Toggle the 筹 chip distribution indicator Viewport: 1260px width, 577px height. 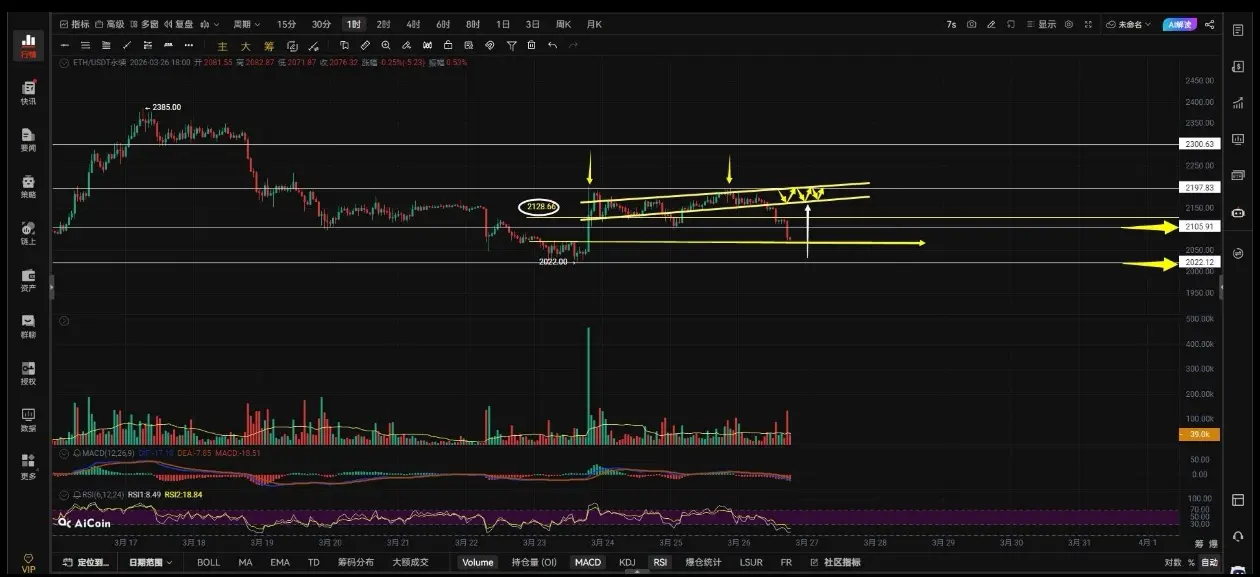tap(269, 46)
